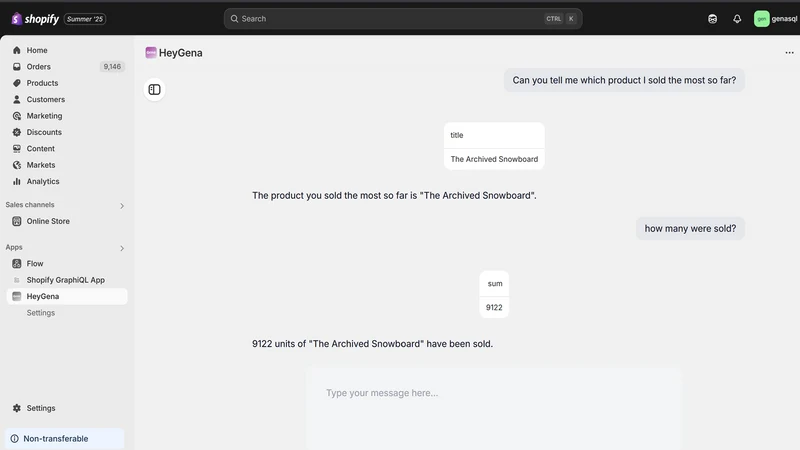This screenshot has height=450, width=800.
Task: Click the Shopify GraphiQL App icon
Action: click(x=17, y=280)
